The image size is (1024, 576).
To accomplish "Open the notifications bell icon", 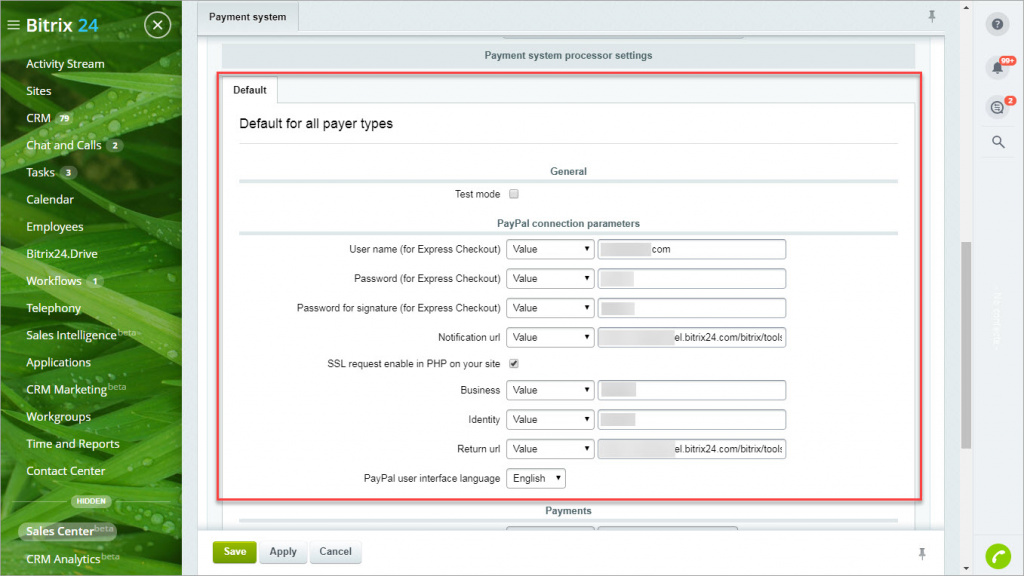I will click(x=997, y=67).
